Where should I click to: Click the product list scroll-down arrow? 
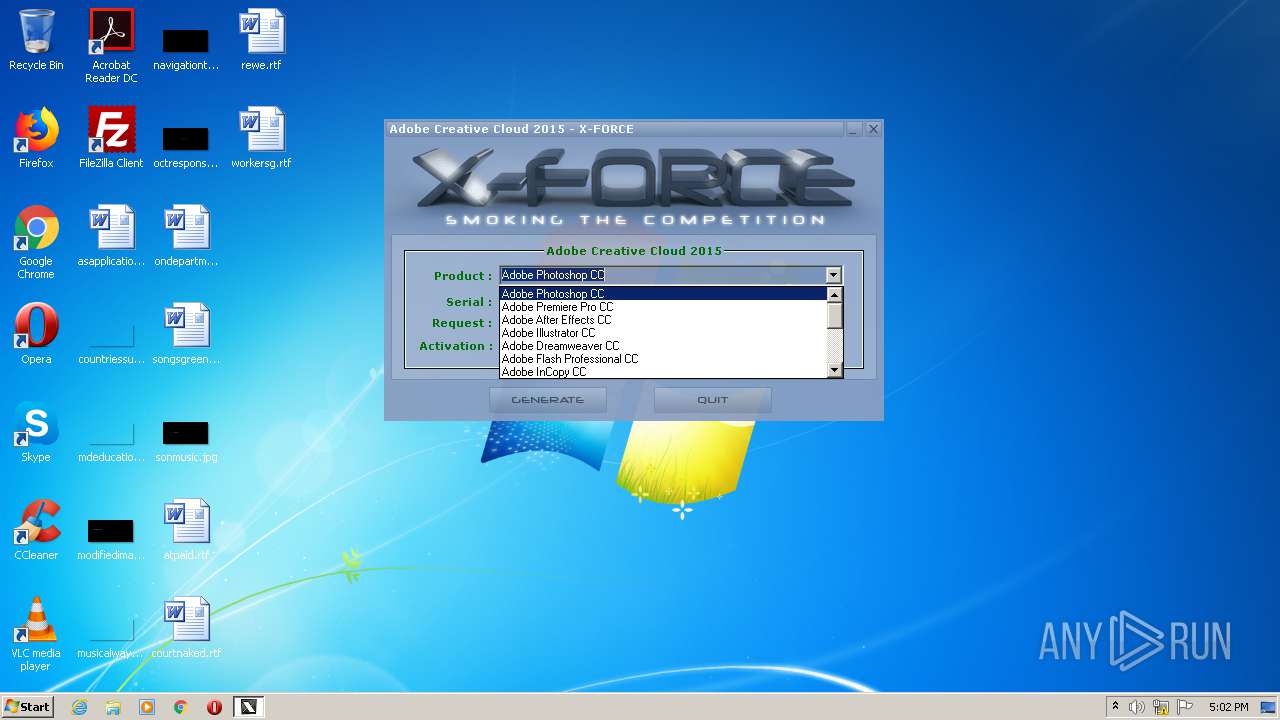[x=835, y=371]
